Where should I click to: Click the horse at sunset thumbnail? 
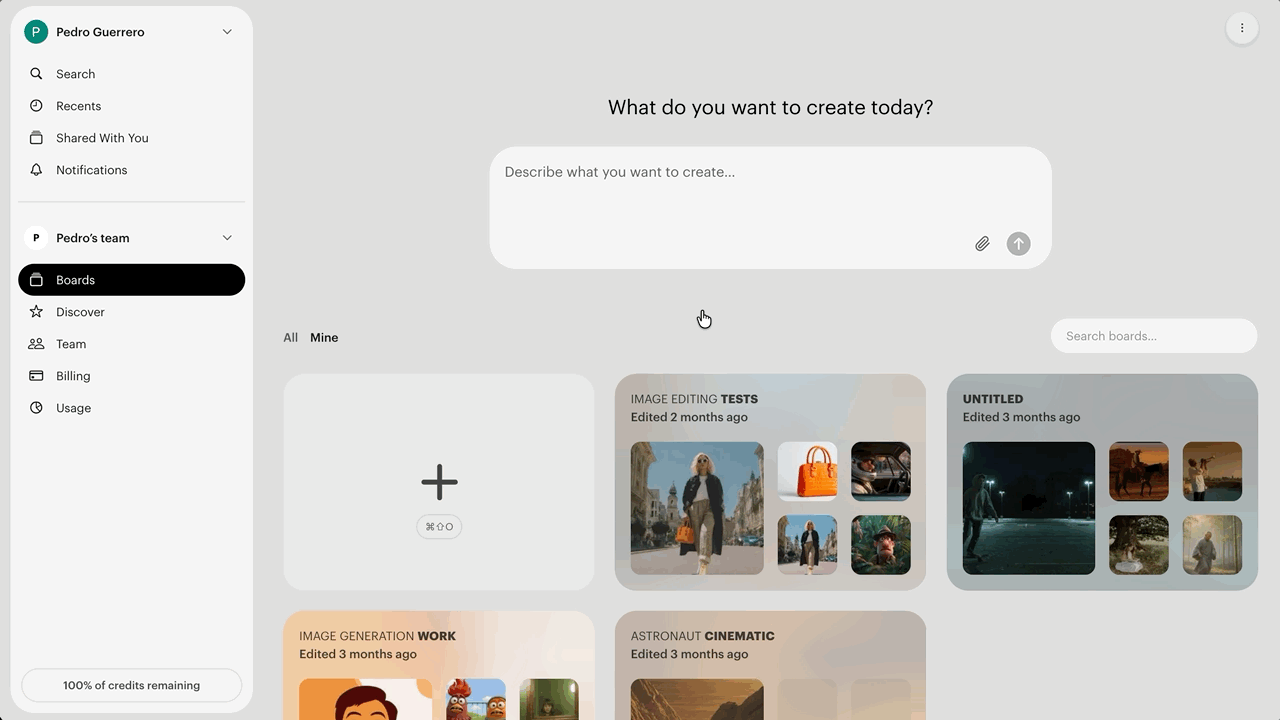[1139, 471]
